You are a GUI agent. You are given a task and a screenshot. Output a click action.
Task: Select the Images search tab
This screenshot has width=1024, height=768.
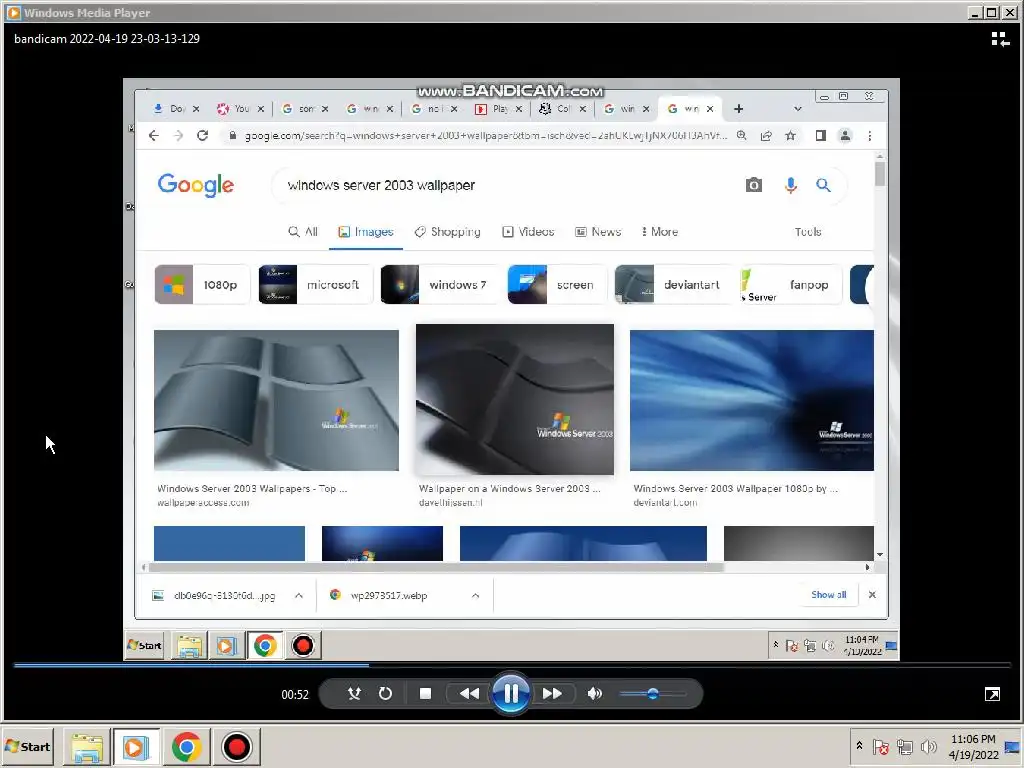point(366,232)
